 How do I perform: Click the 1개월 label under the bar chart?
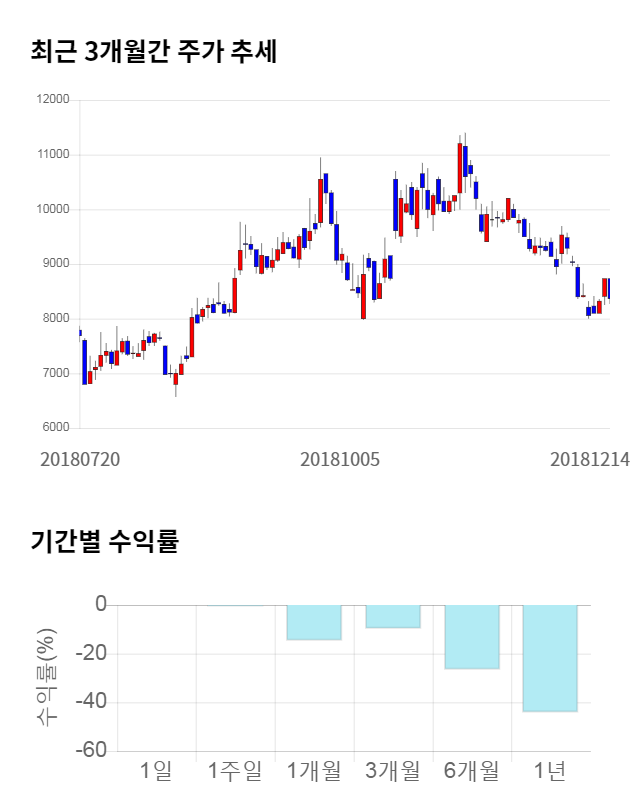[314, 770]
